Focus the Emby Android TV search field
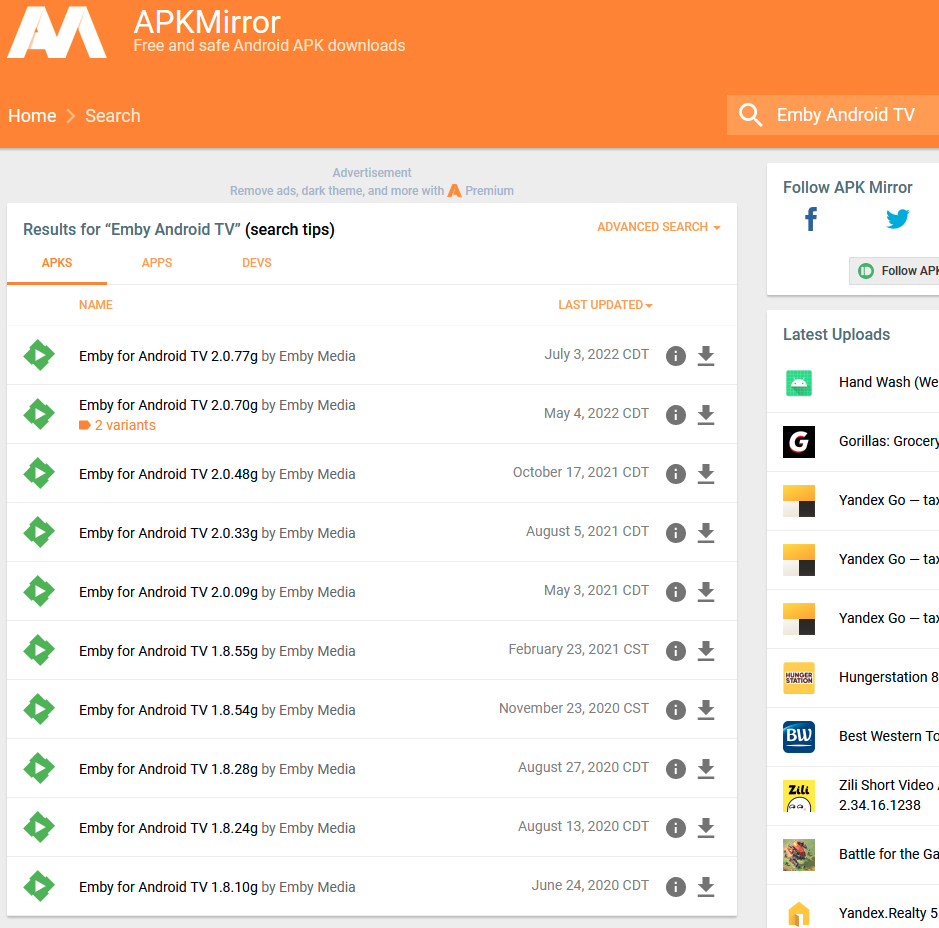Image resolution: width=939 pixels, height=928 pixels. coord(846,115)
